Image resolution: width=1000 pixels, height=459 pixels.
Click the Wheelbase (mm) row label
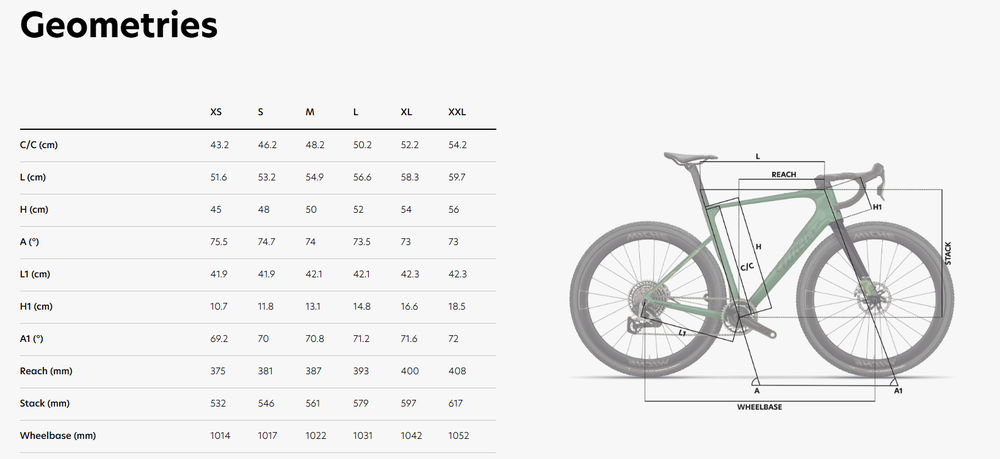(57, 436)
